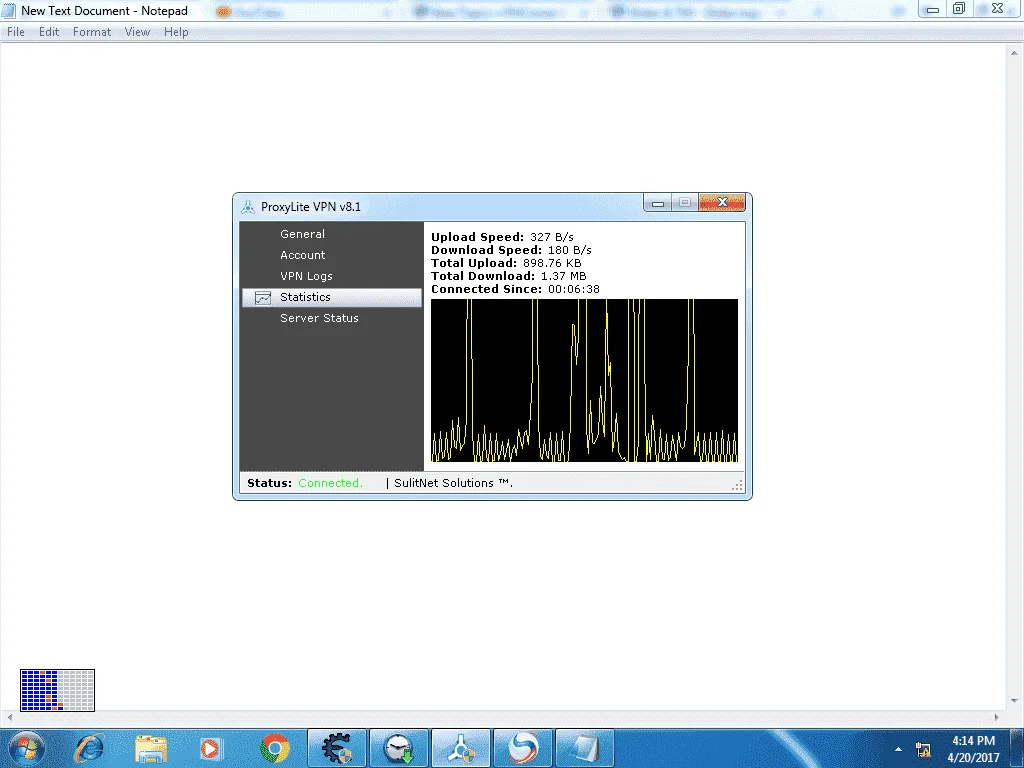
Task: Click the Connected Since 00:06:38 line
Action: click(515, 289)
